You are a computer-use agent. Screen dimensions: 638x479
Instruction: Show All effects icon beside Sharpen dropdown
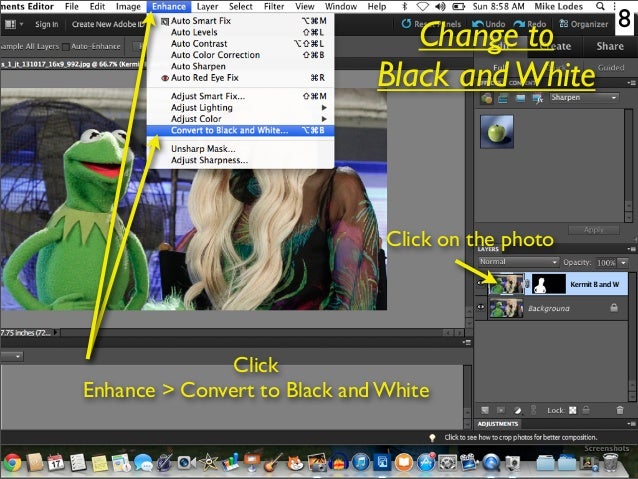pos(537,98)
